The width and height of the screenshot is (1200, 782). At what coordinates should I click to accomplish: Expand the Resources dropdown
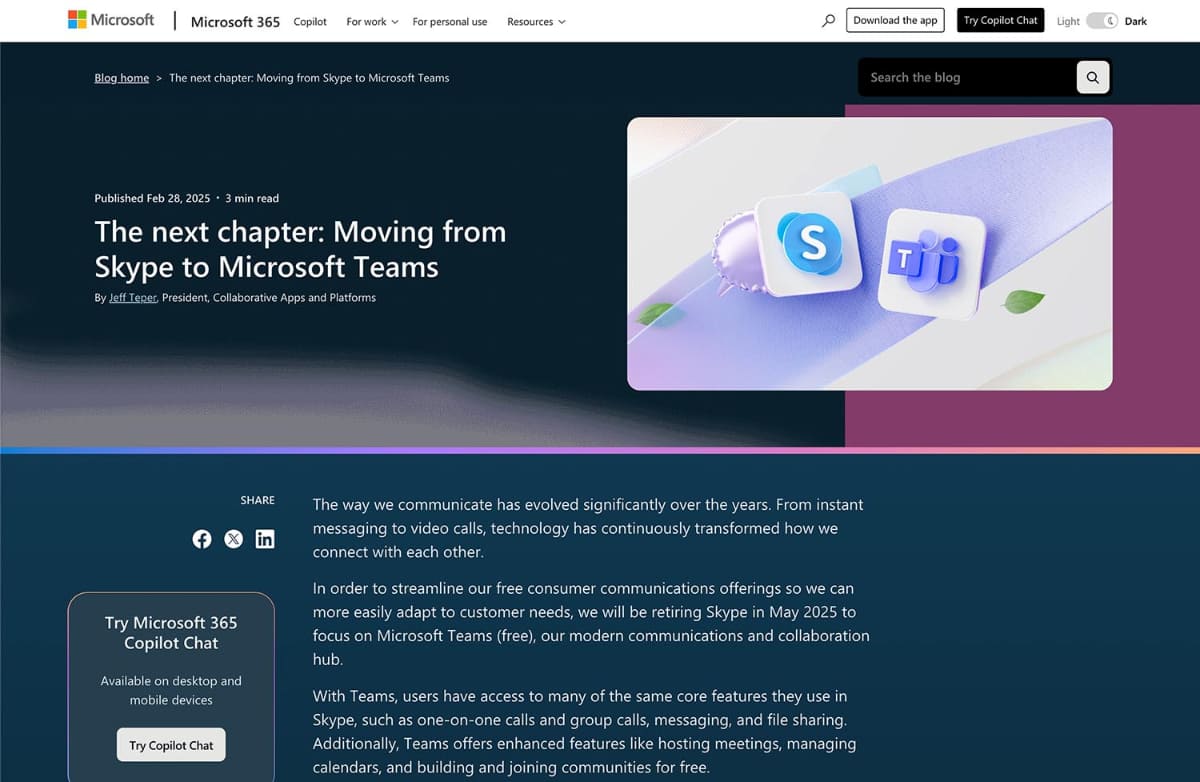(536, 20)
